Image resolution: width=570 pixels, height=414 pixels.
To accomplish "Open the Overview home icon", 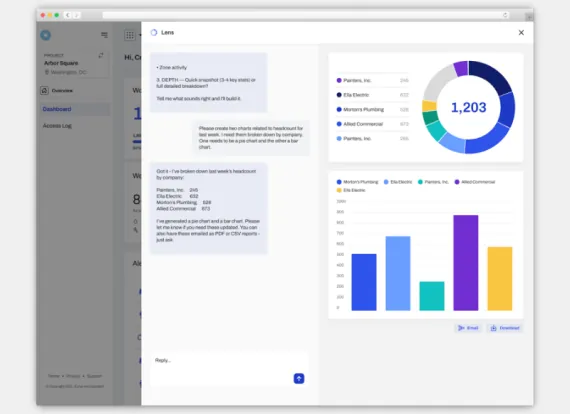I will click(44, 91).
